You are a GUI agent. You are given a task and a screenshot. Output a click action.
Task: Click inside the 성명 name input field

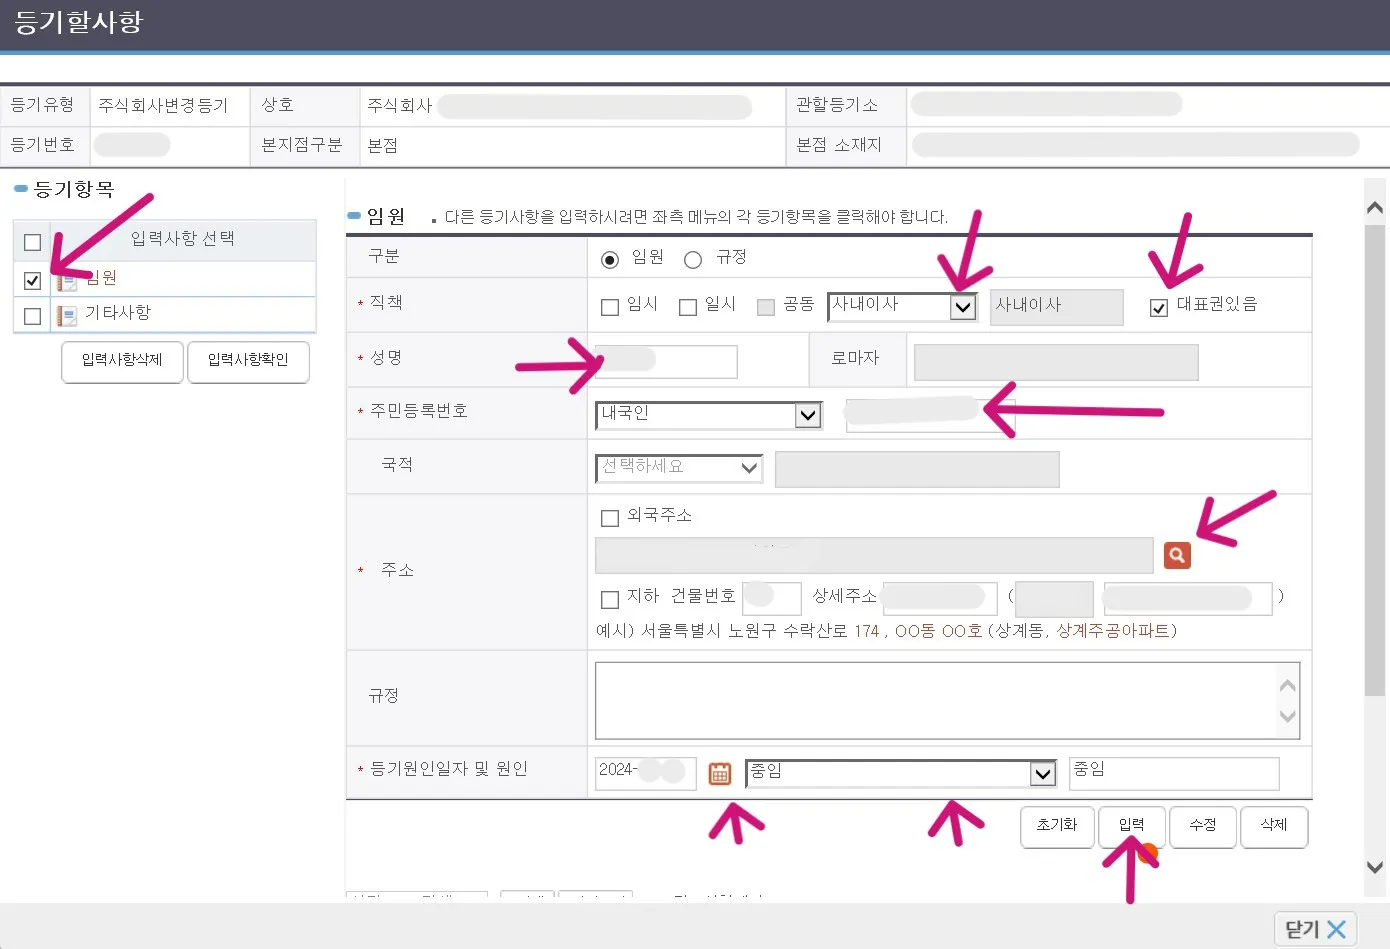[x=667, y=361]
